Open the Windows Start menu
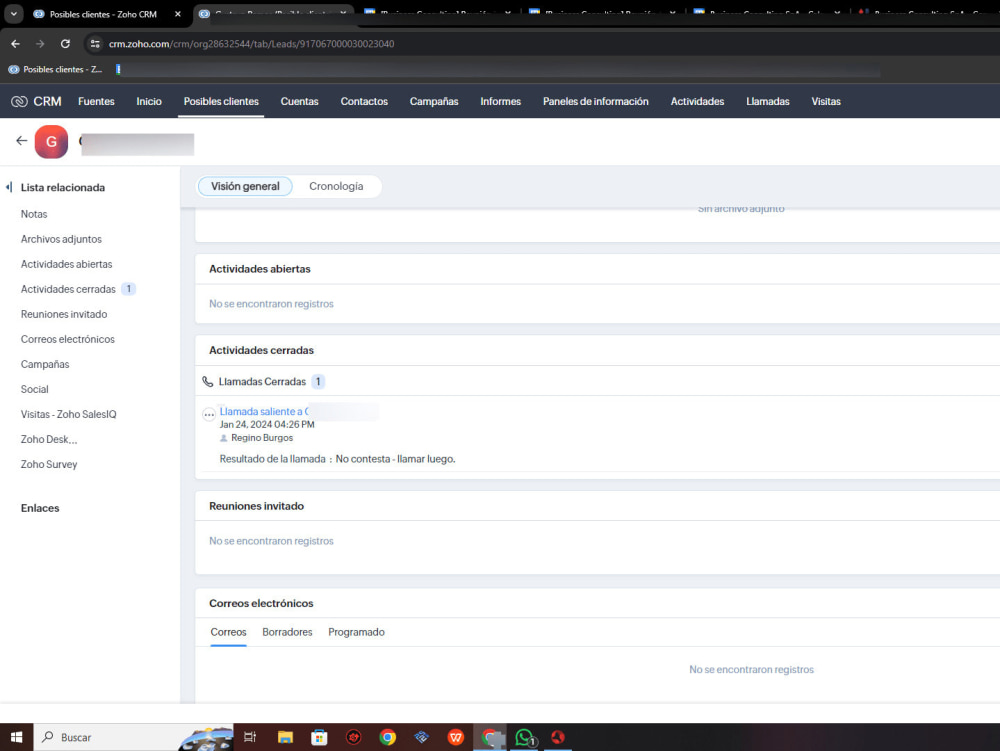 [x=17, y=737]
